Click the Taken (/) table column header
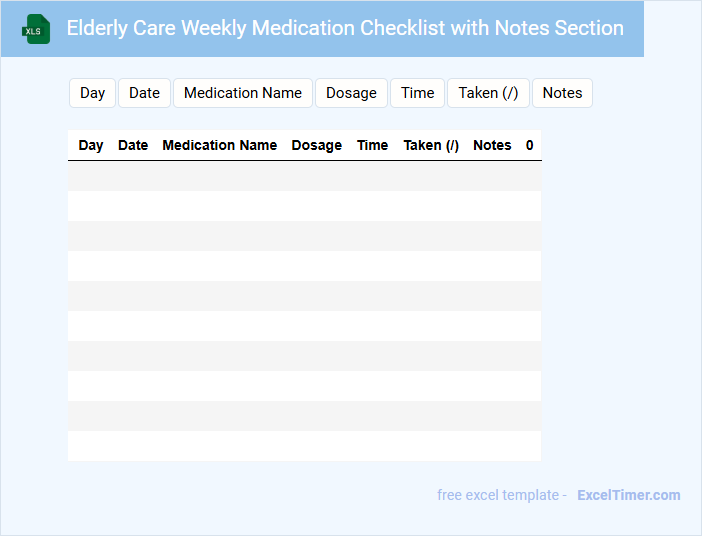This screenshot has height=536, width=702. (431, 145)
